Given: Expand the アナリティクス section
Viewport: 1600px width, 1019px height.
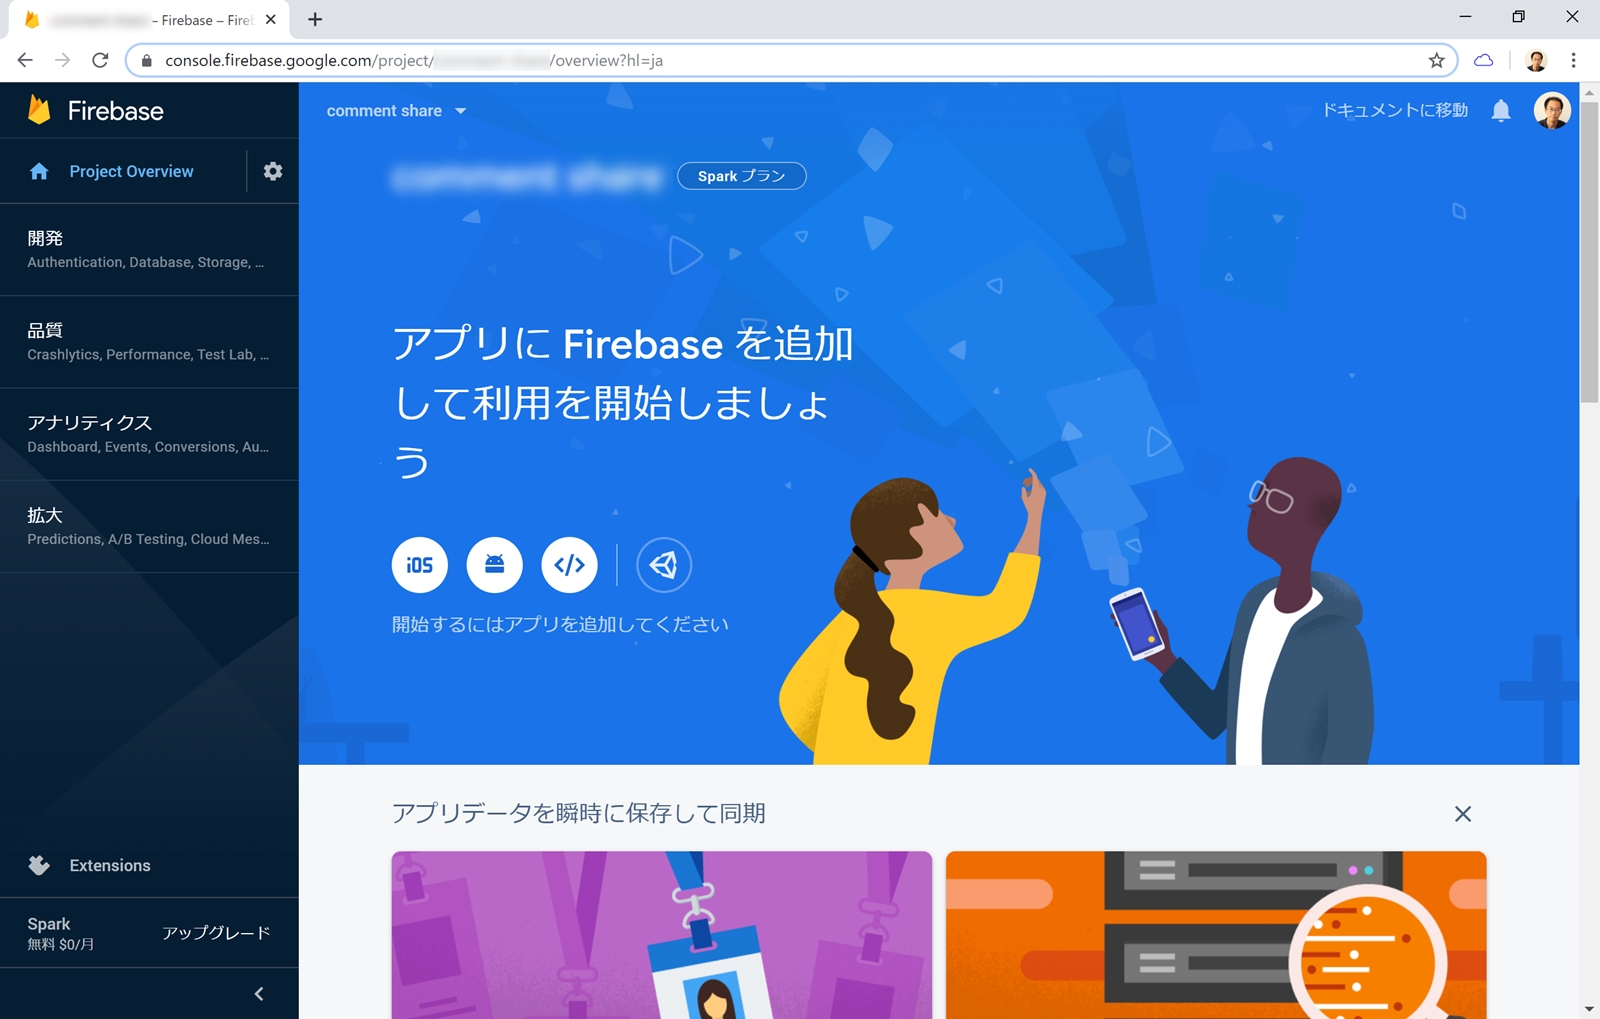Looking at the screenshot, I should (x=149, y=434).
